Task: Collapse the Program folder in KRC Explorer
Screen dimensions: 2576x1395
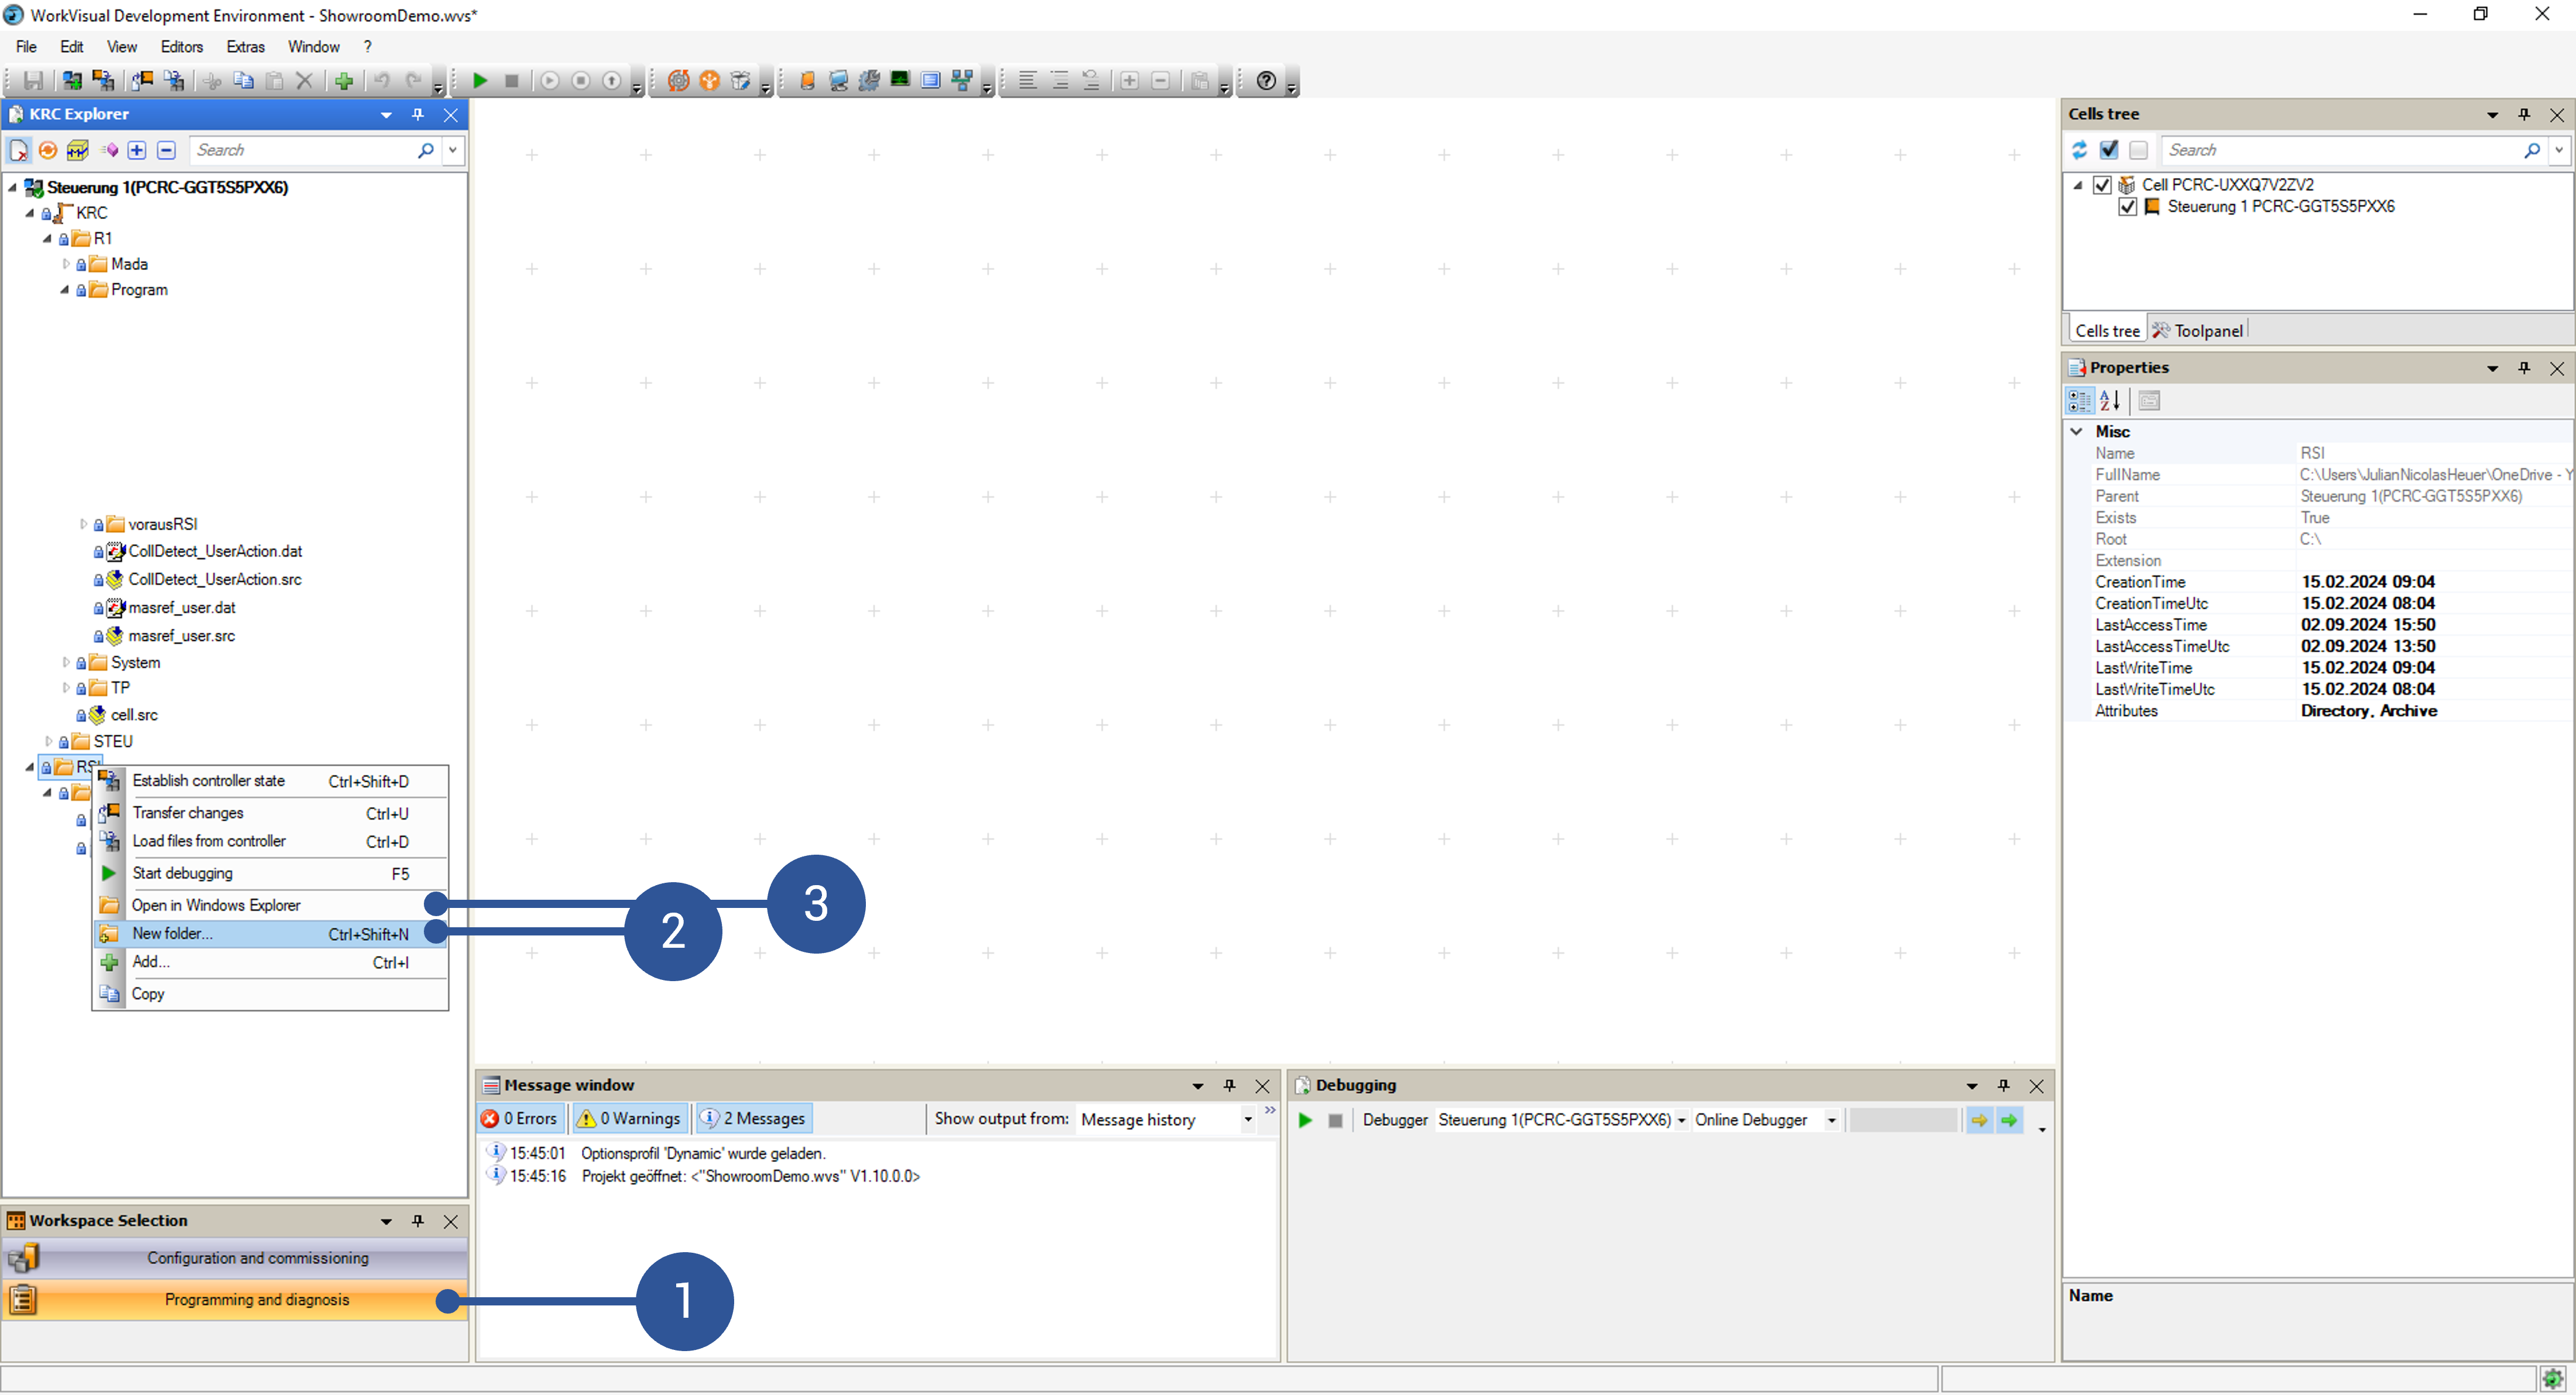Action: [x=65, y=290]
